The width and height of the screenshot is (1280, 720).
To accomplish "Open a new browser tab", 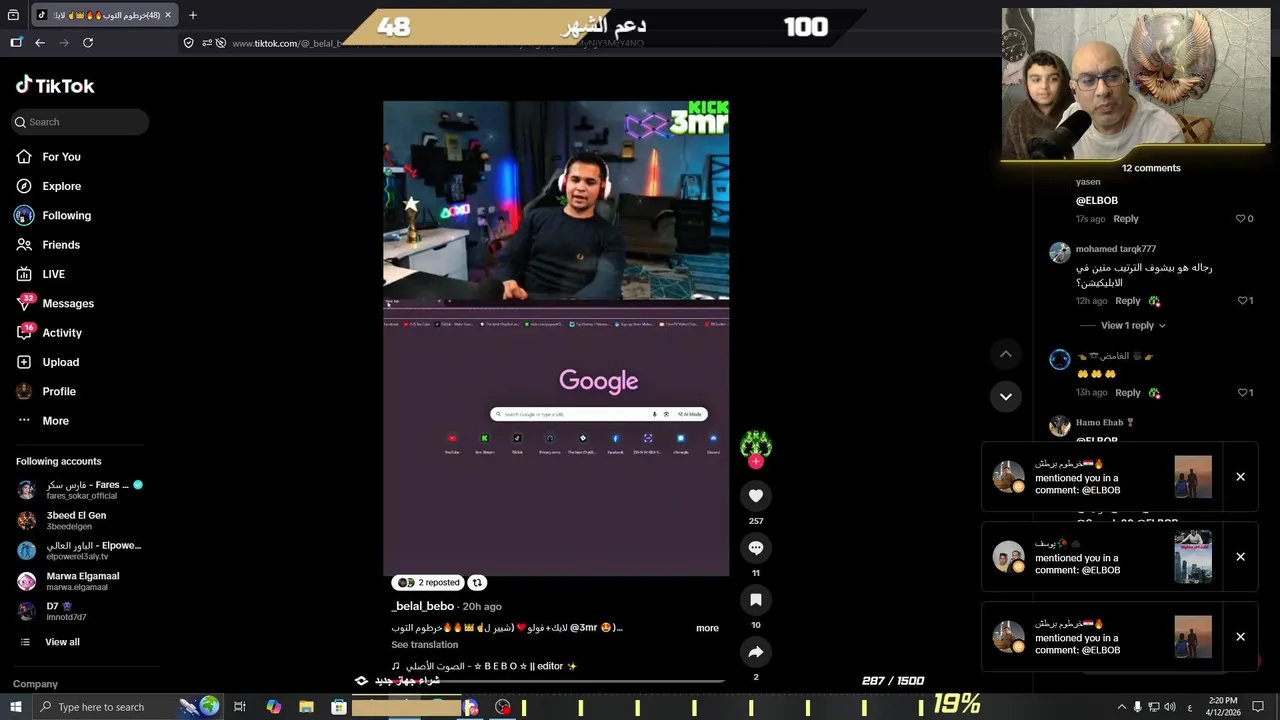I will [193, 15].
